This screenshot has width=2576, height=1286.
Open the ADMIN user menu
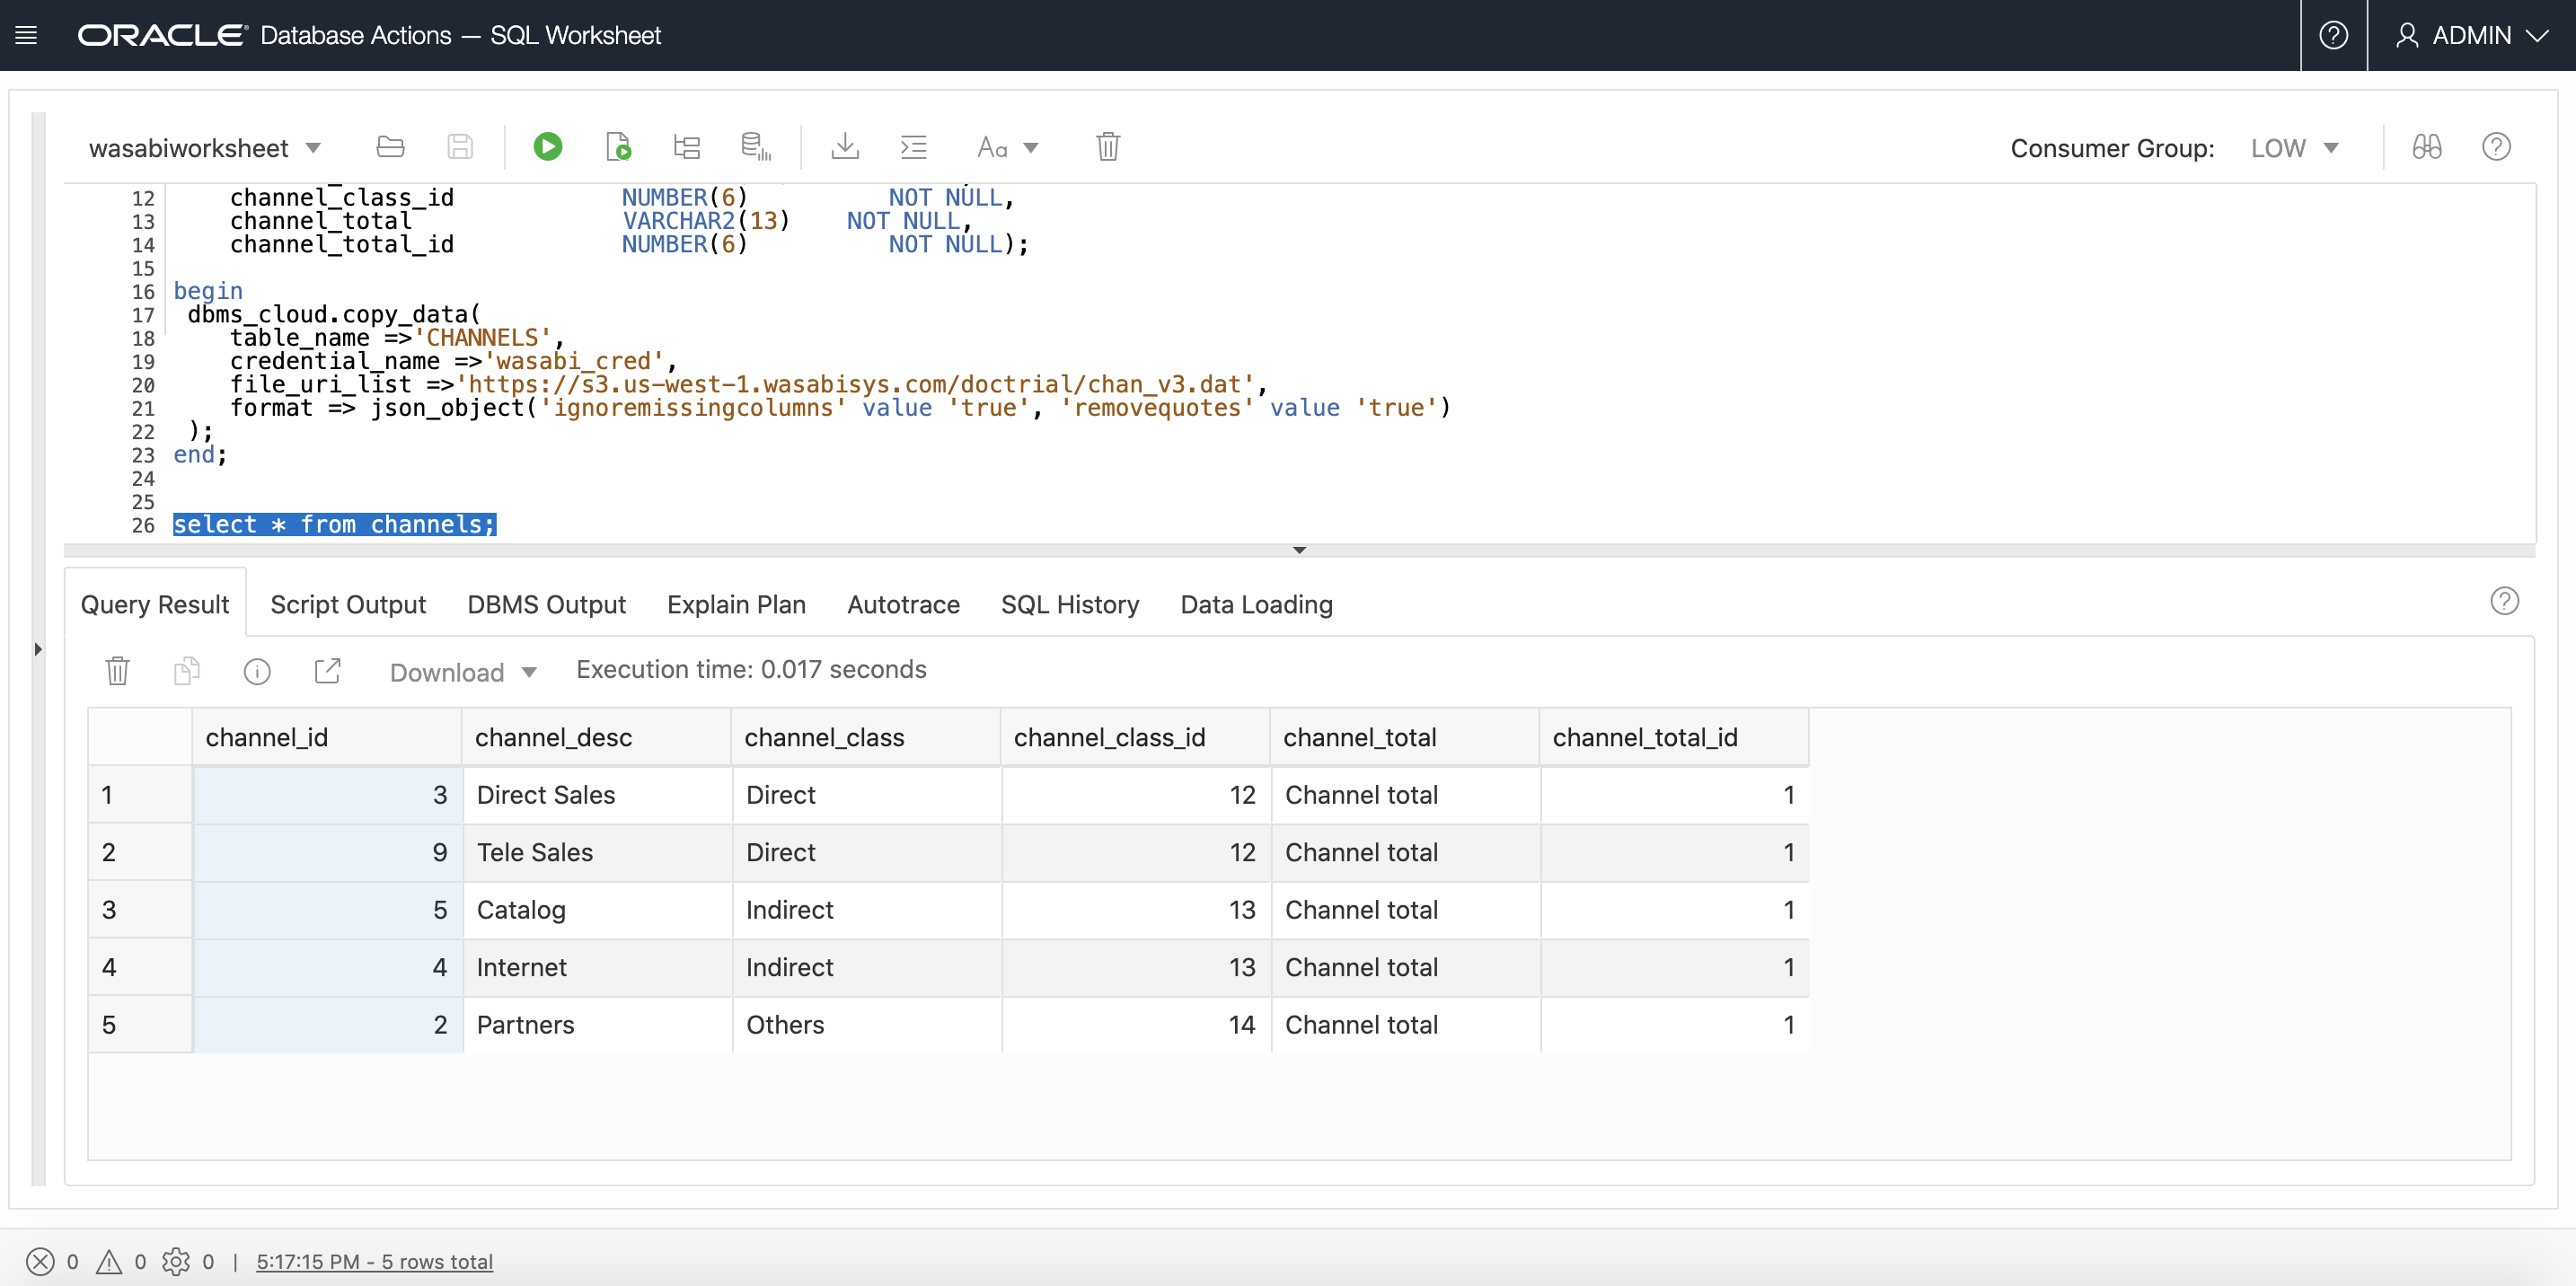tap(2471, 35)
